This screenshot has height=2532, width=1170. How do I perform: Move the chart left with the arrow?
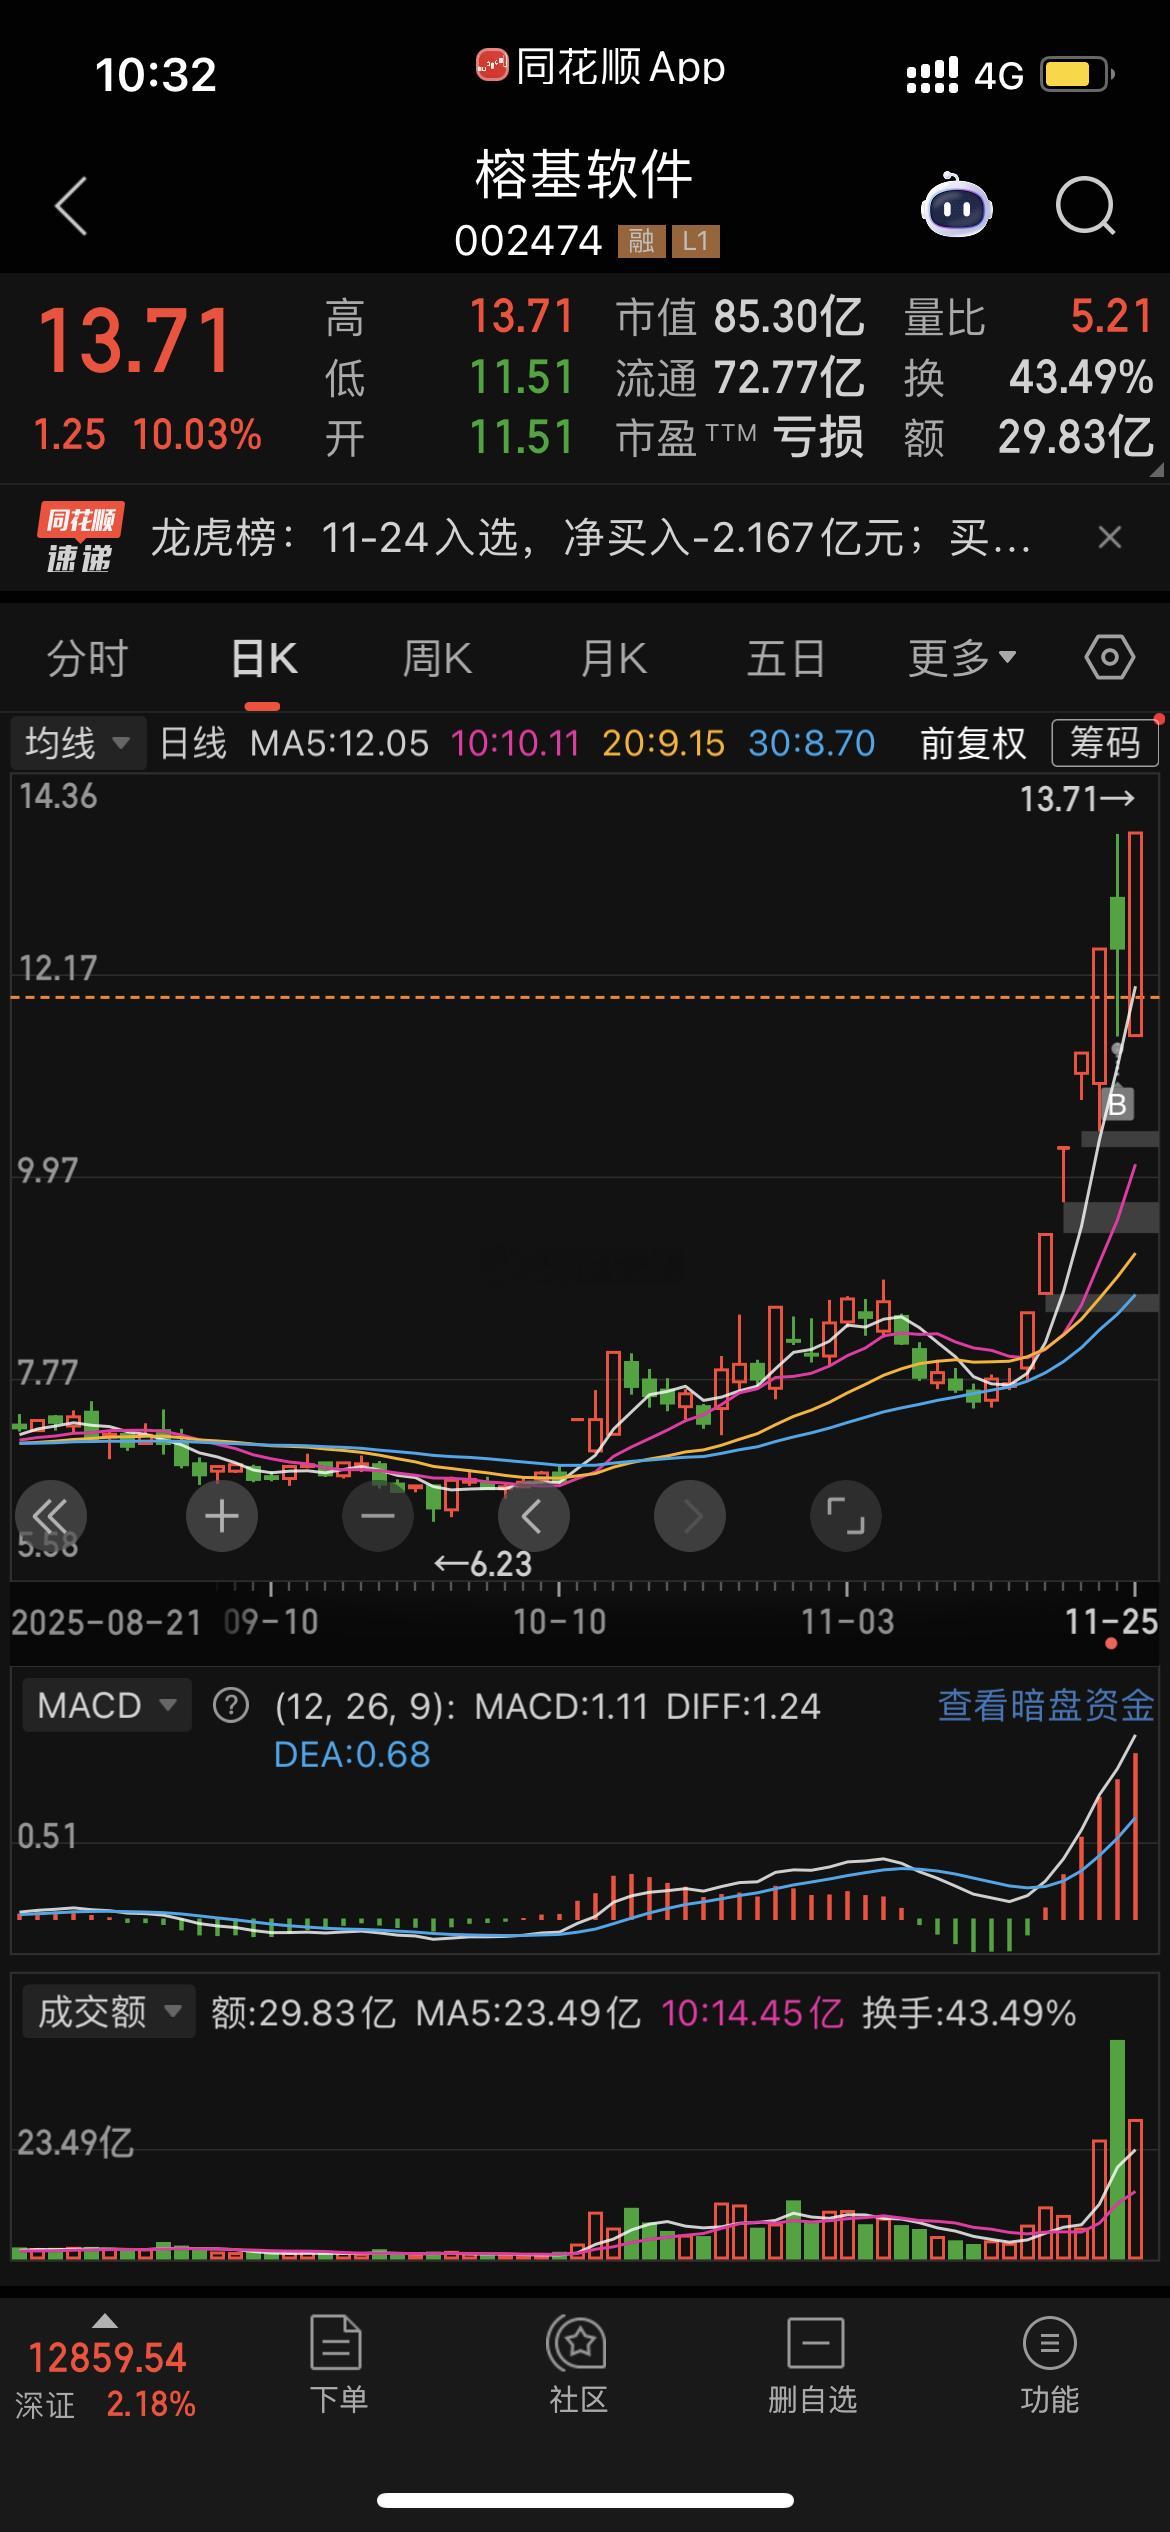click(x=534, y=1516)
